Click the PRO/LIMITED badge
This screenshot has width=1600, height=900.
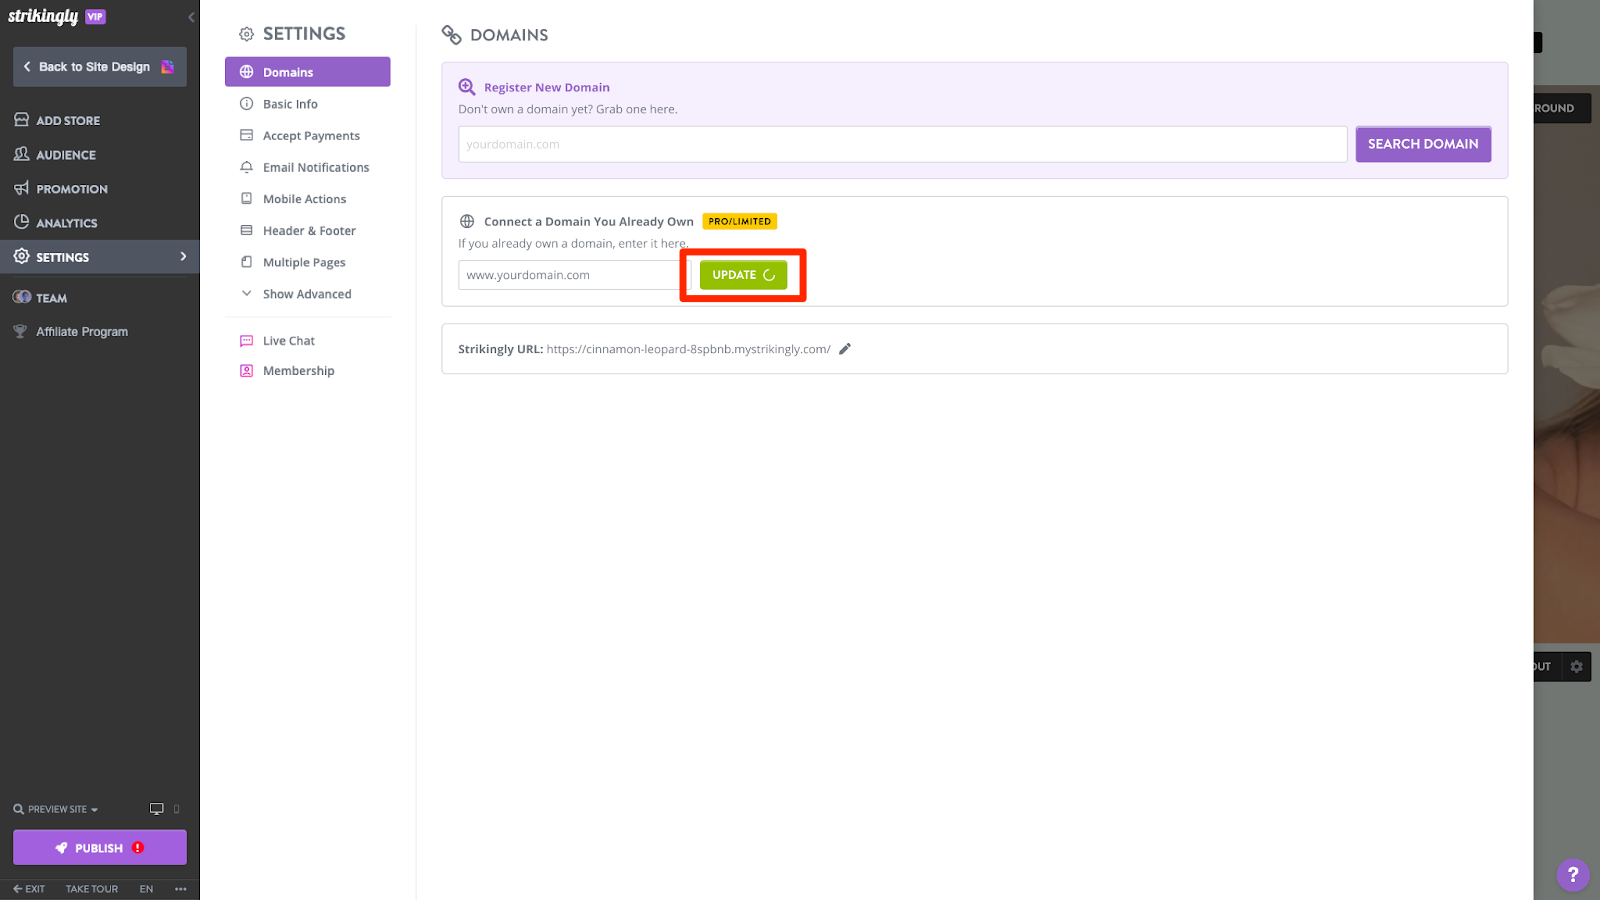pos(740,221)
